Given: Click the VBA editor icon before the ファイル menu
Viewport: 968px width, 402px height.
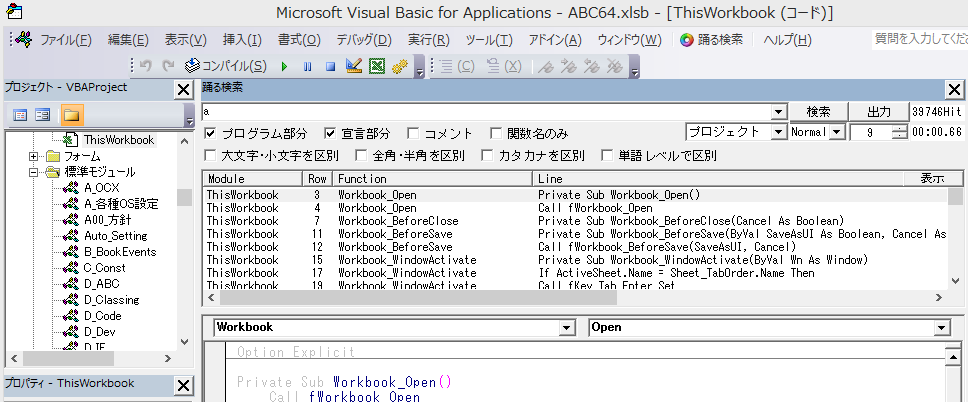Looking at the screenshot, I should click(24, 40).
